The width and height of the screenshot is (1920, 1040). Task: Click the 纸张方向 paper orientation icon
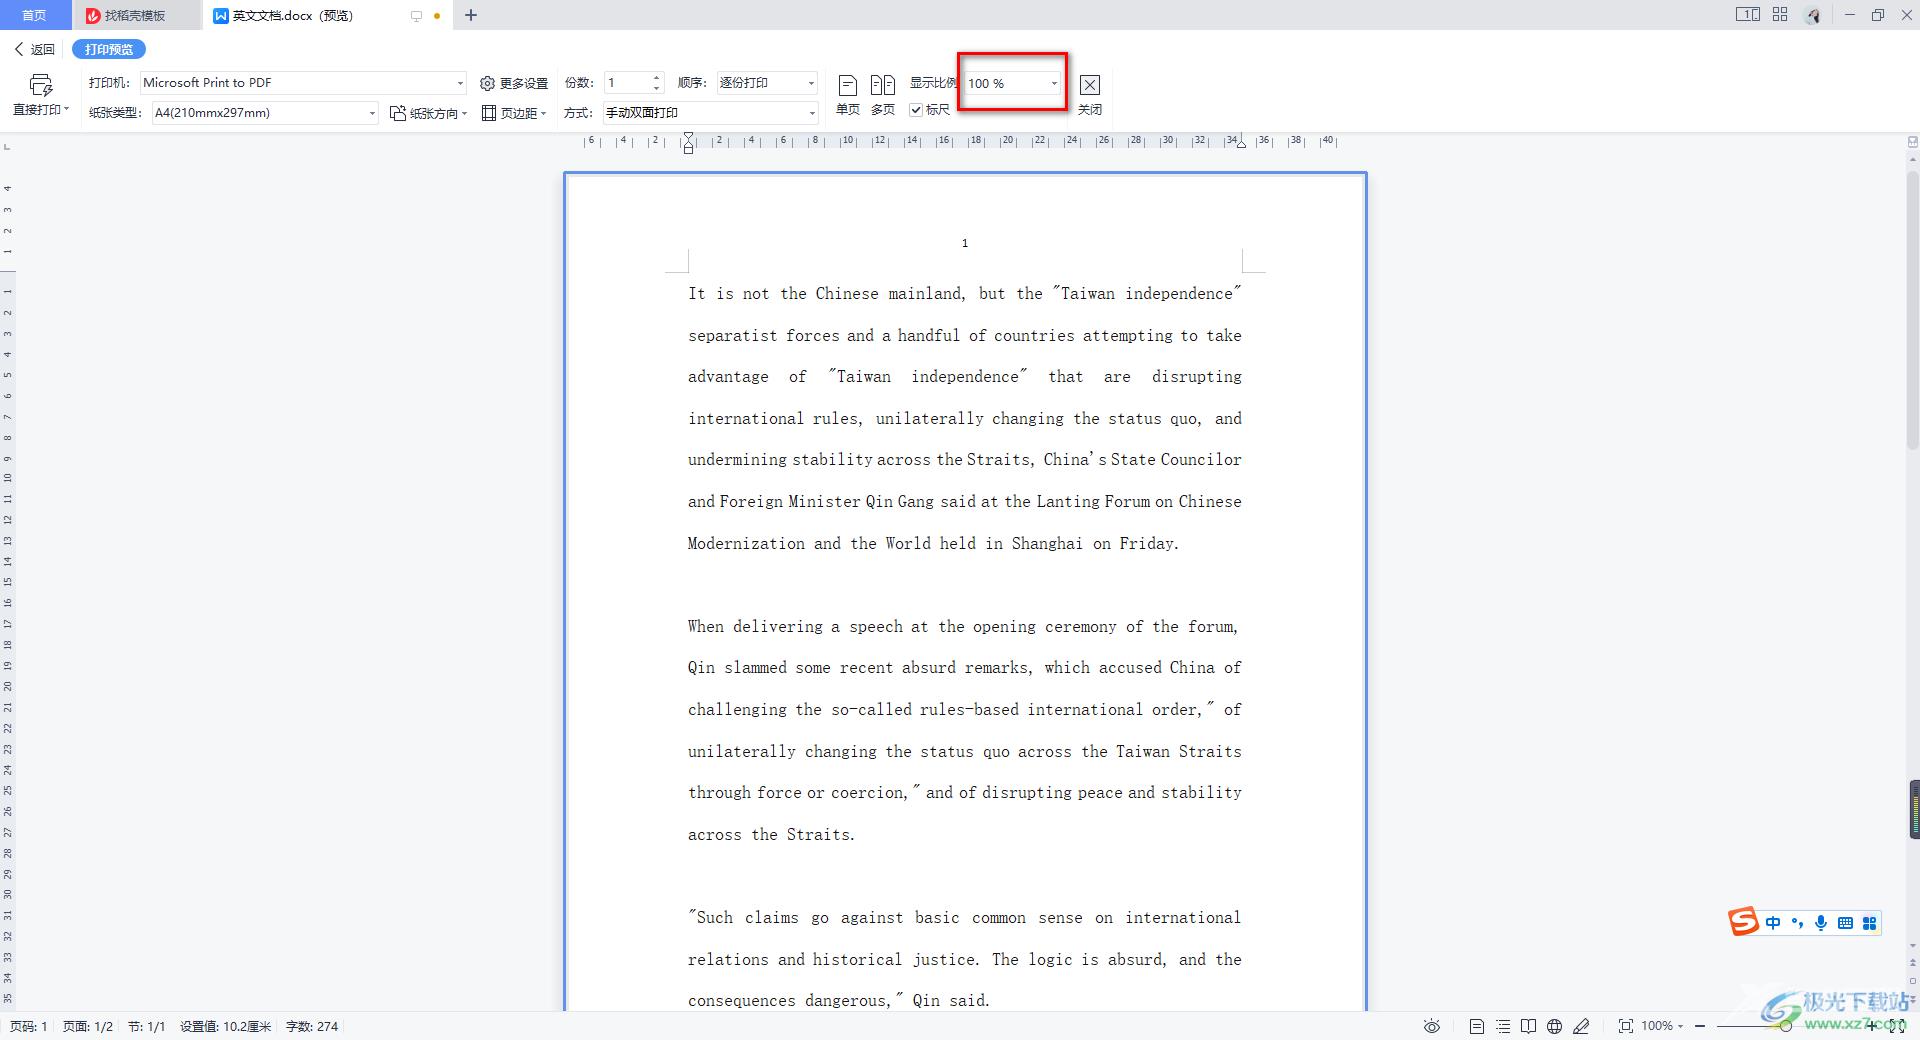pos(397,113)
